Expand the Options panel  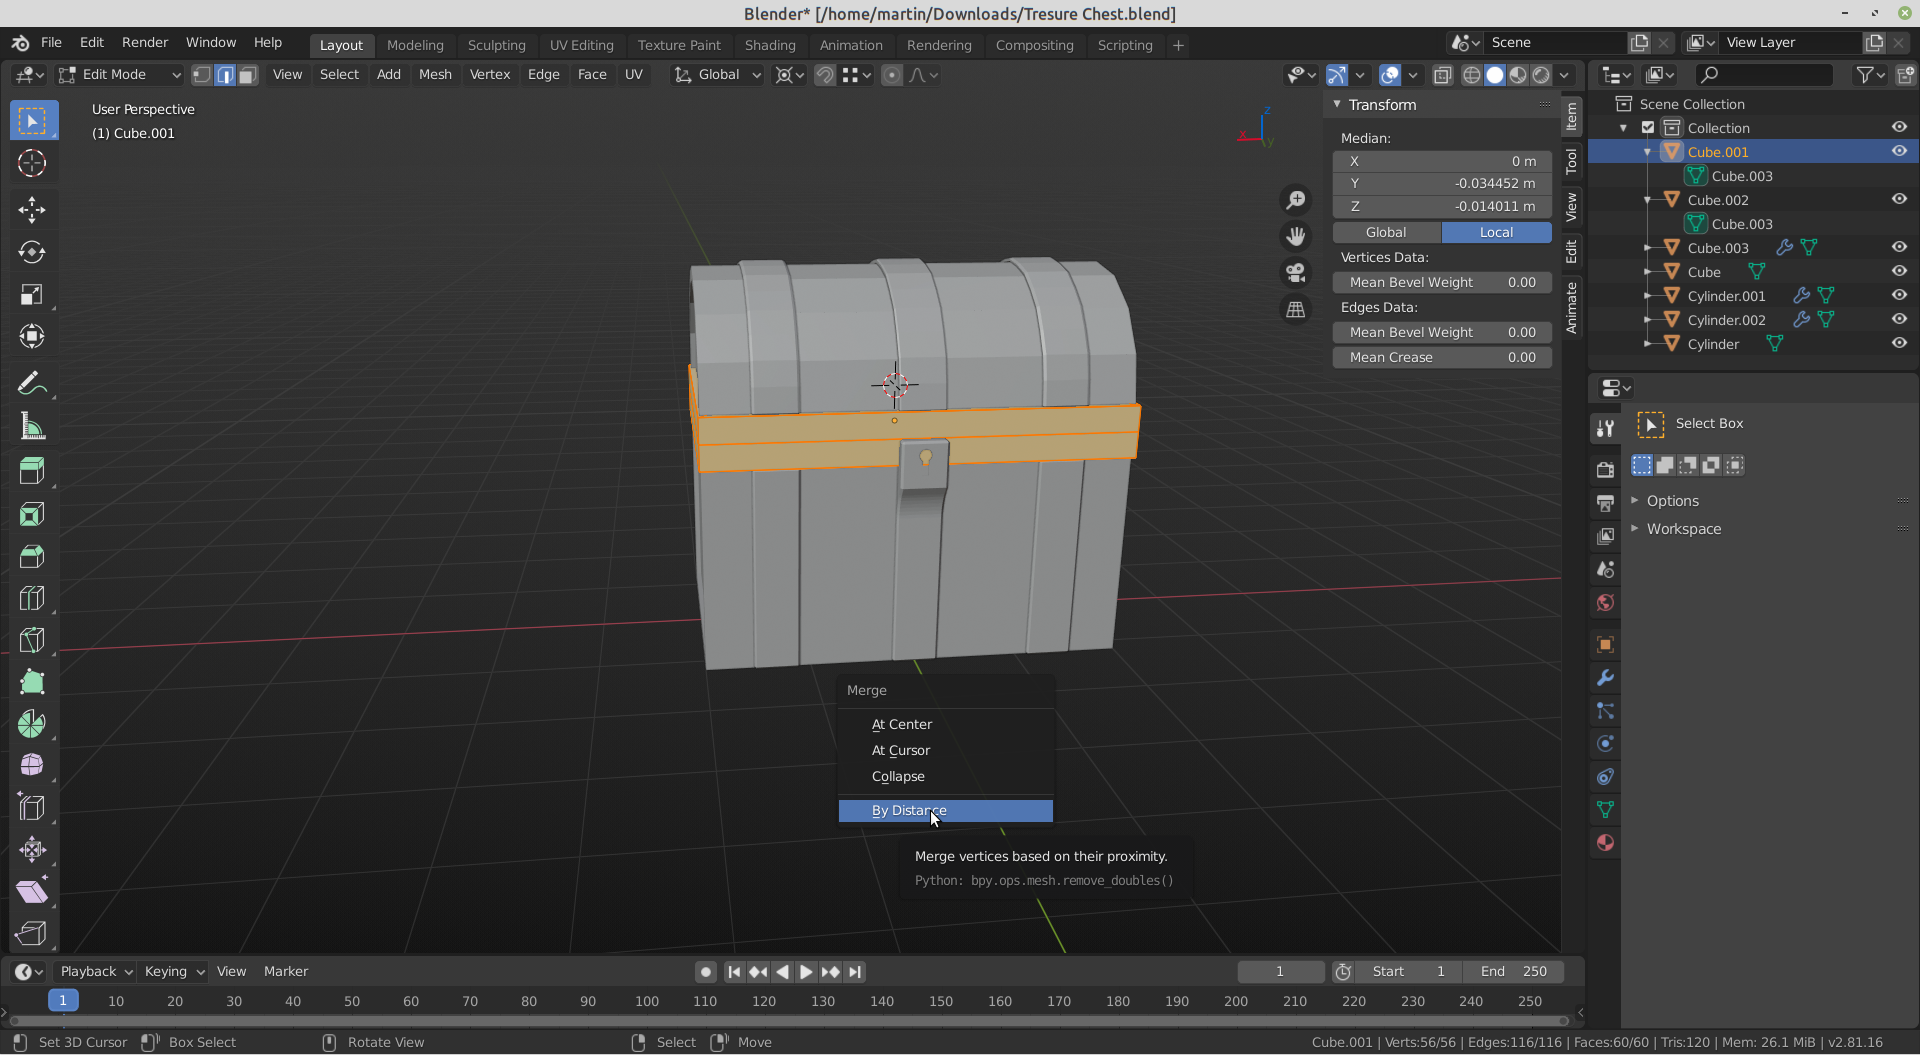pos(1672,501)
